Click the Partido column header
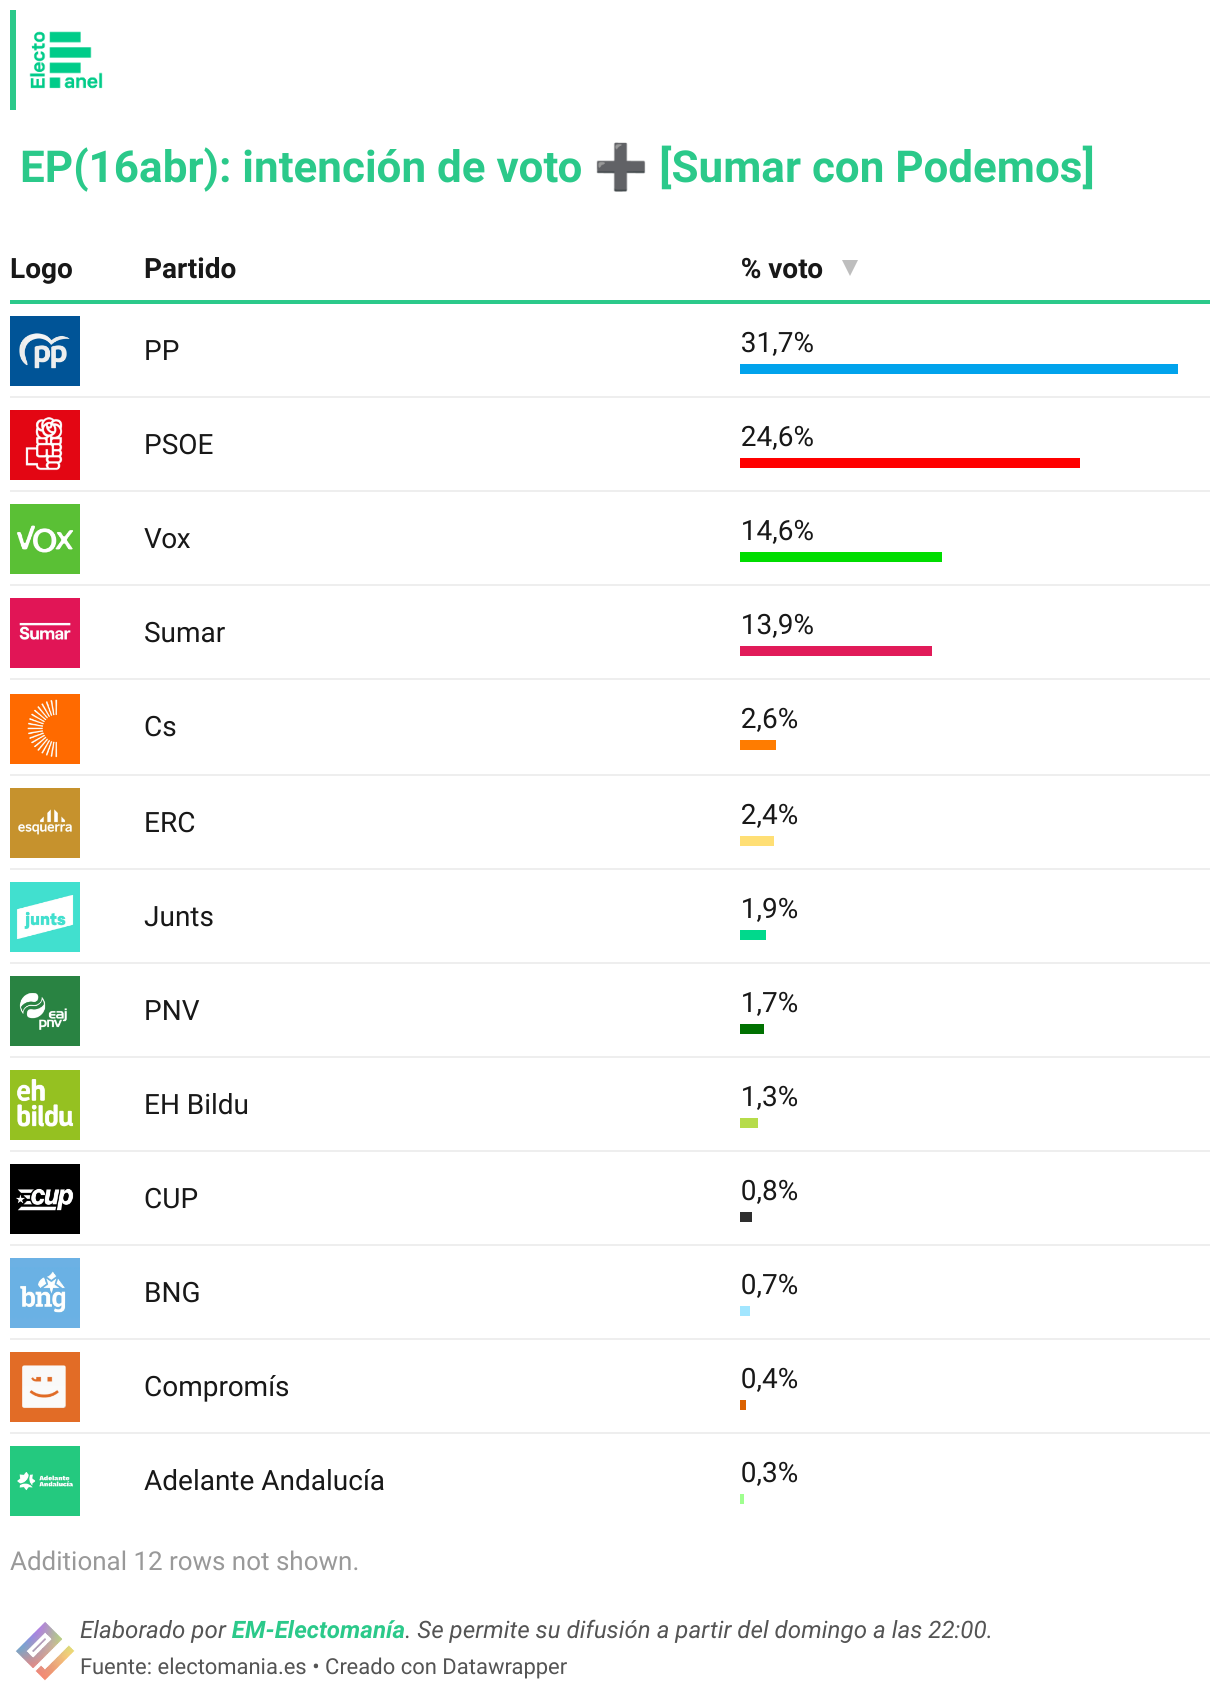This screenshot has height=1698, width=1220. click(190, 269)
